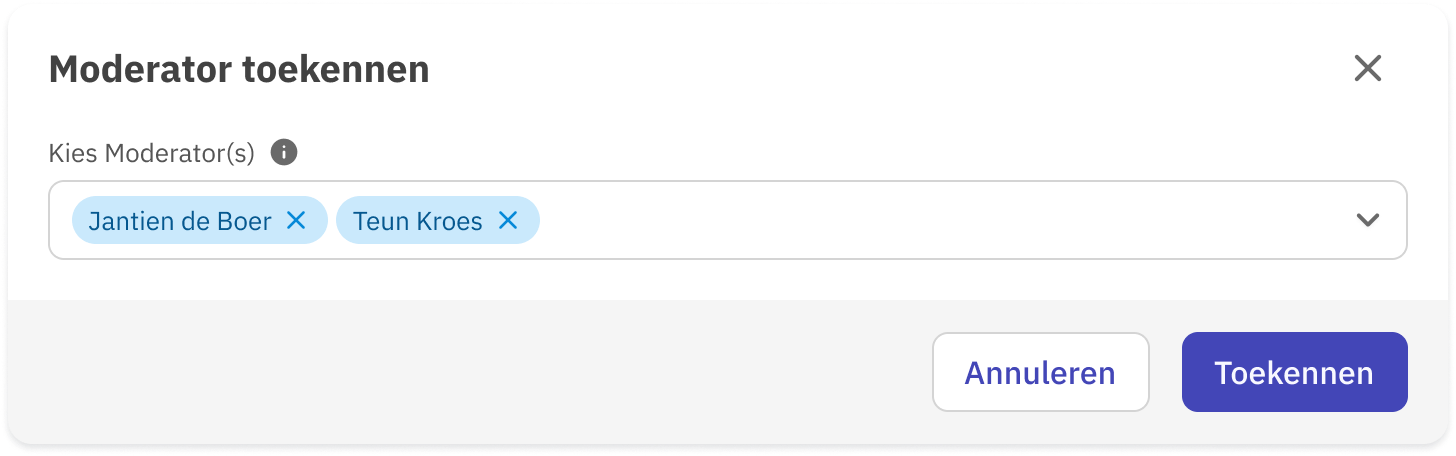1456x456 pixels.
Task: Deselect the first selected moderator tag
Action: [x=296, y=220]
